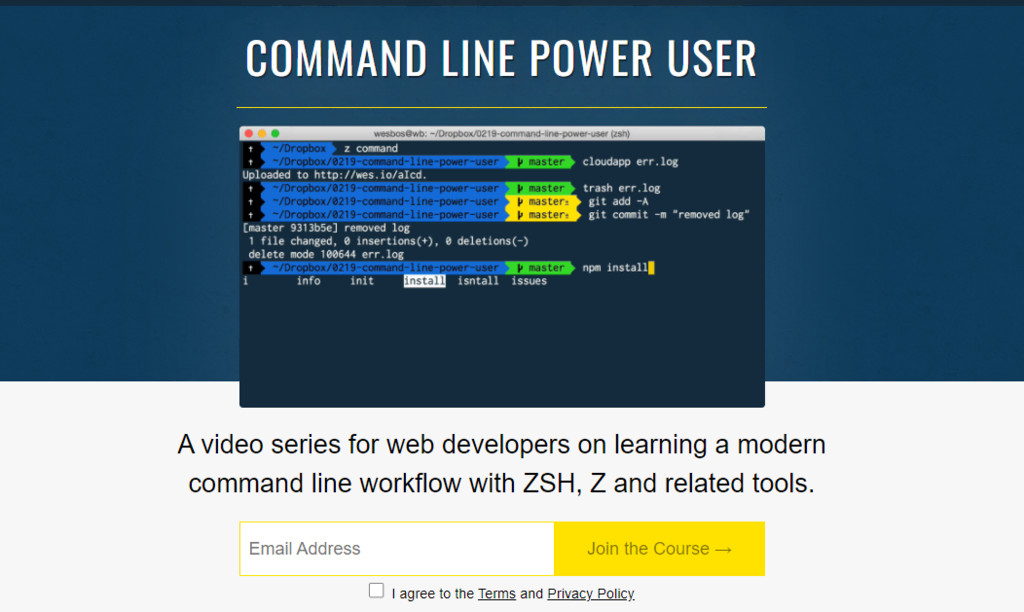Click the terminal title bar showing wesbos@wb
Screen dimensions: 1024x612
(501, 131)
